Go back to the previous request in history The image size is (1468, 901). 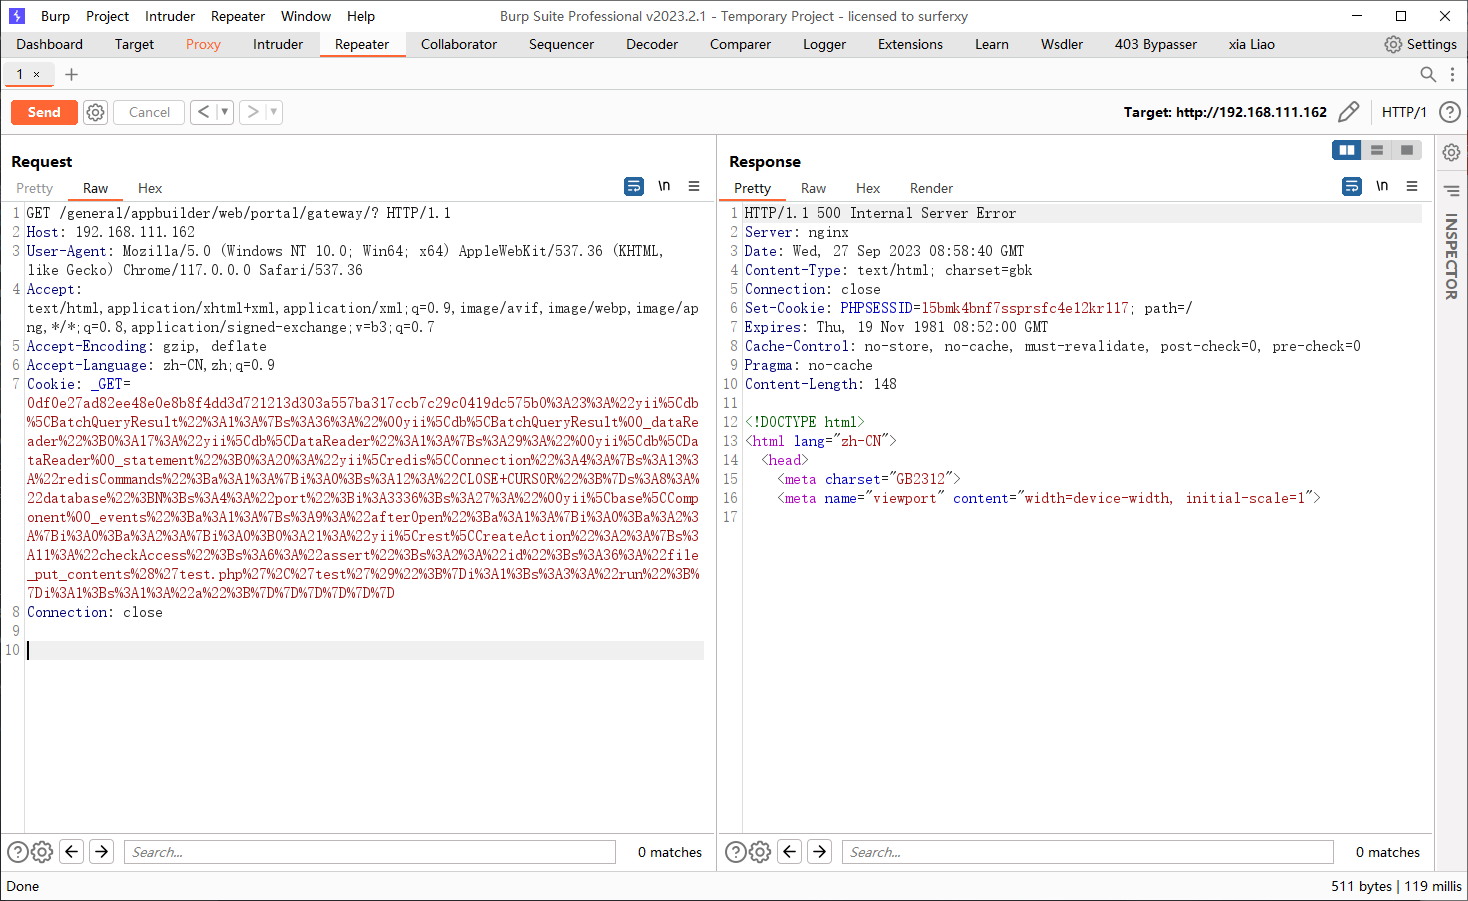point(203,112)
